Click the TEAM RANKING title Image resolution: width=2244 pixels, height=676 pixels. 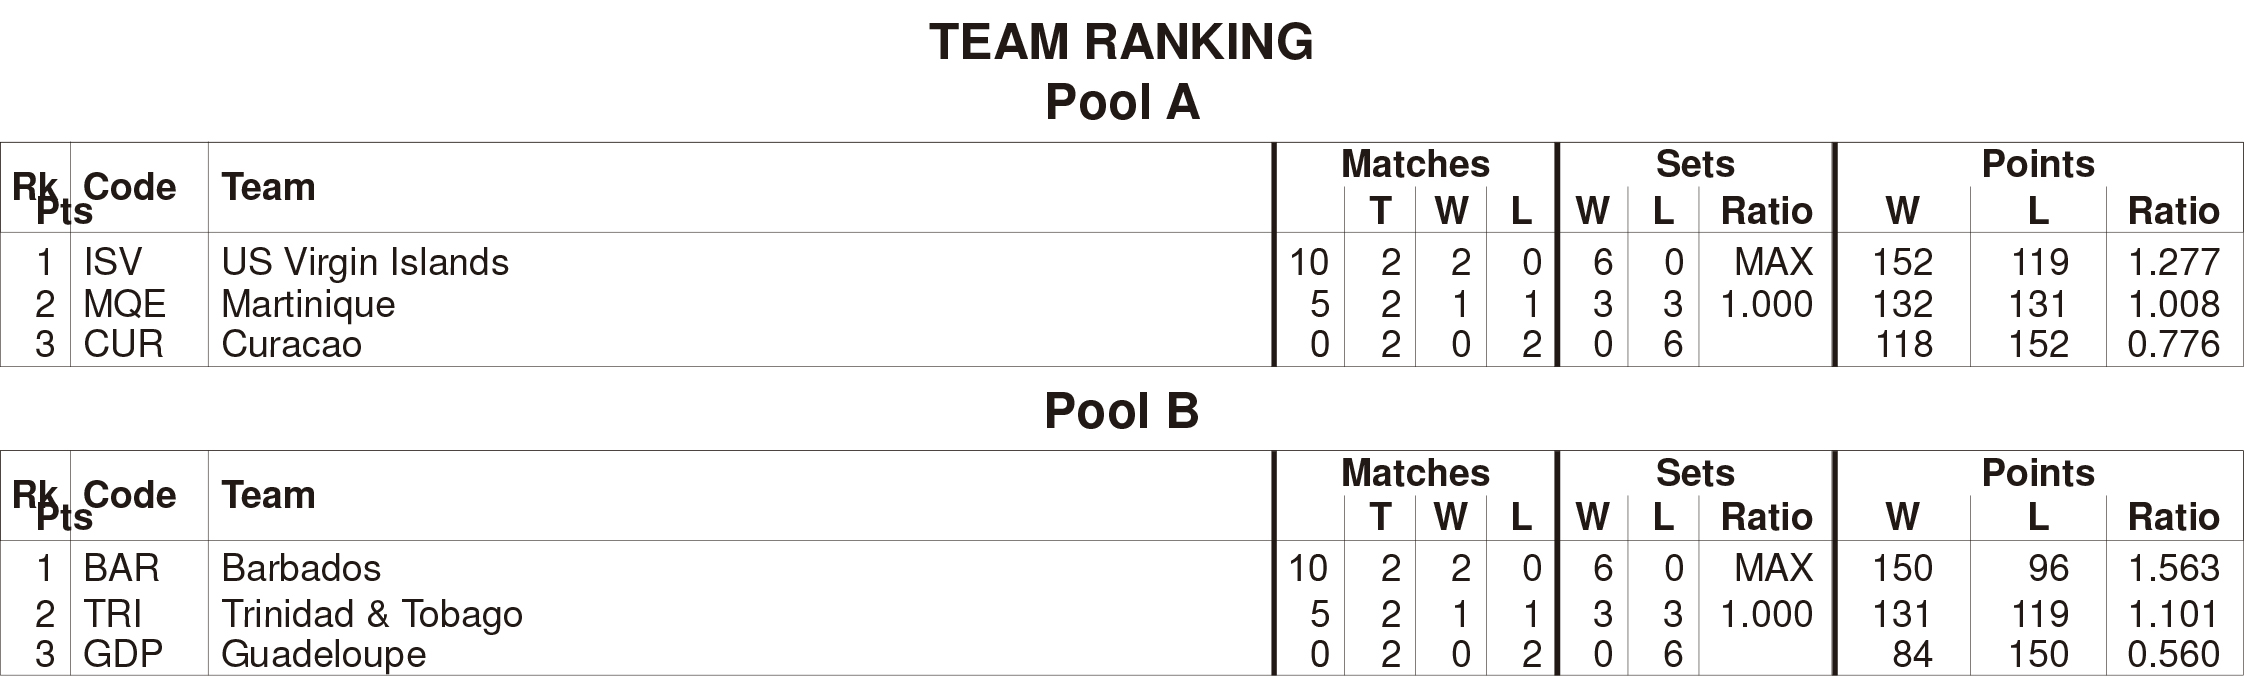point(1121,42)
